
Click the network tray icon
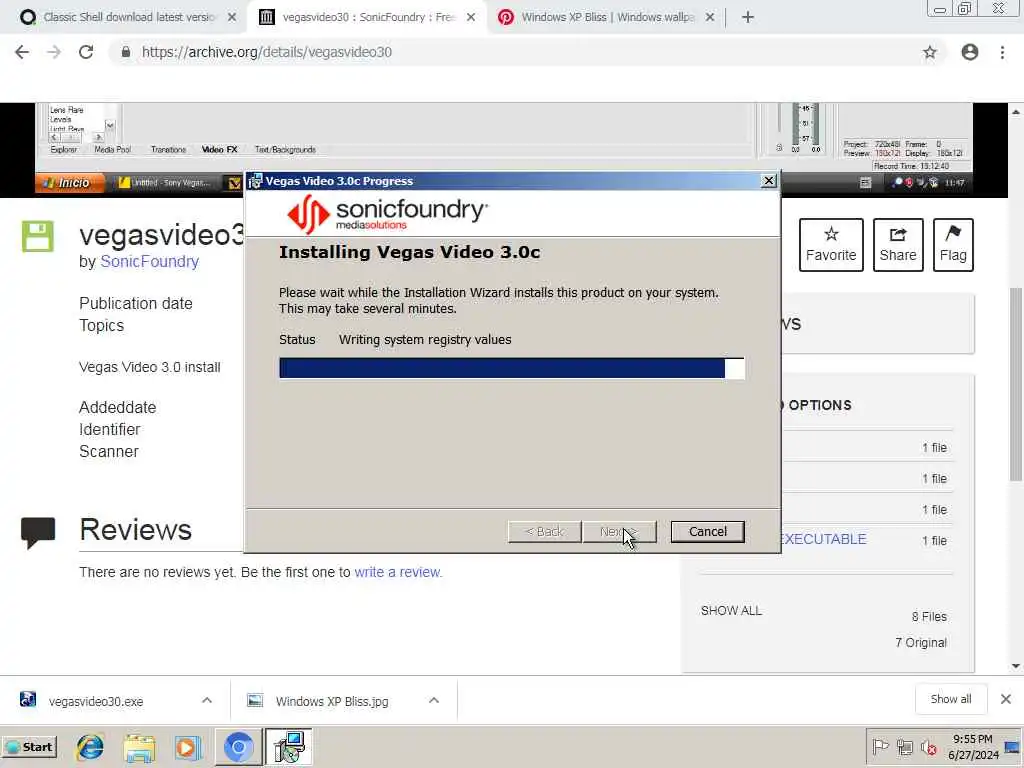(x=905, y=746)
